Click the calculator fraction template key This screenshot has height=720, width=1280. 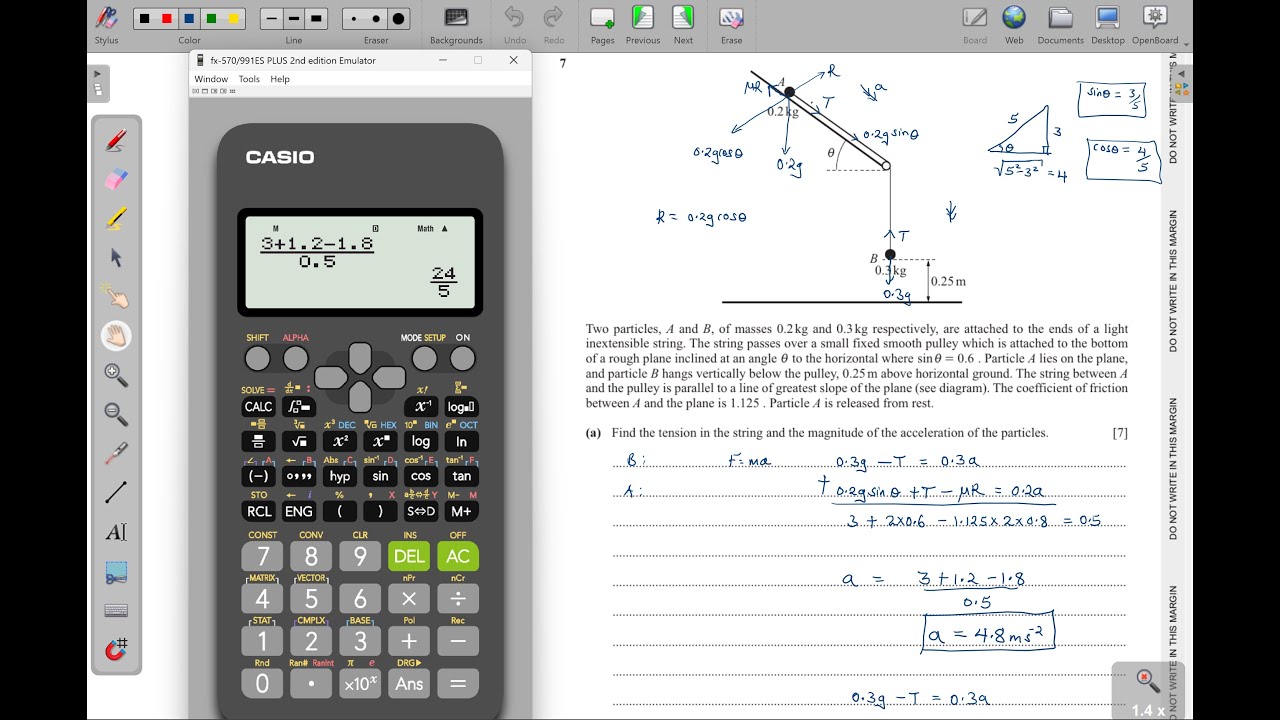tap(258, 441)
